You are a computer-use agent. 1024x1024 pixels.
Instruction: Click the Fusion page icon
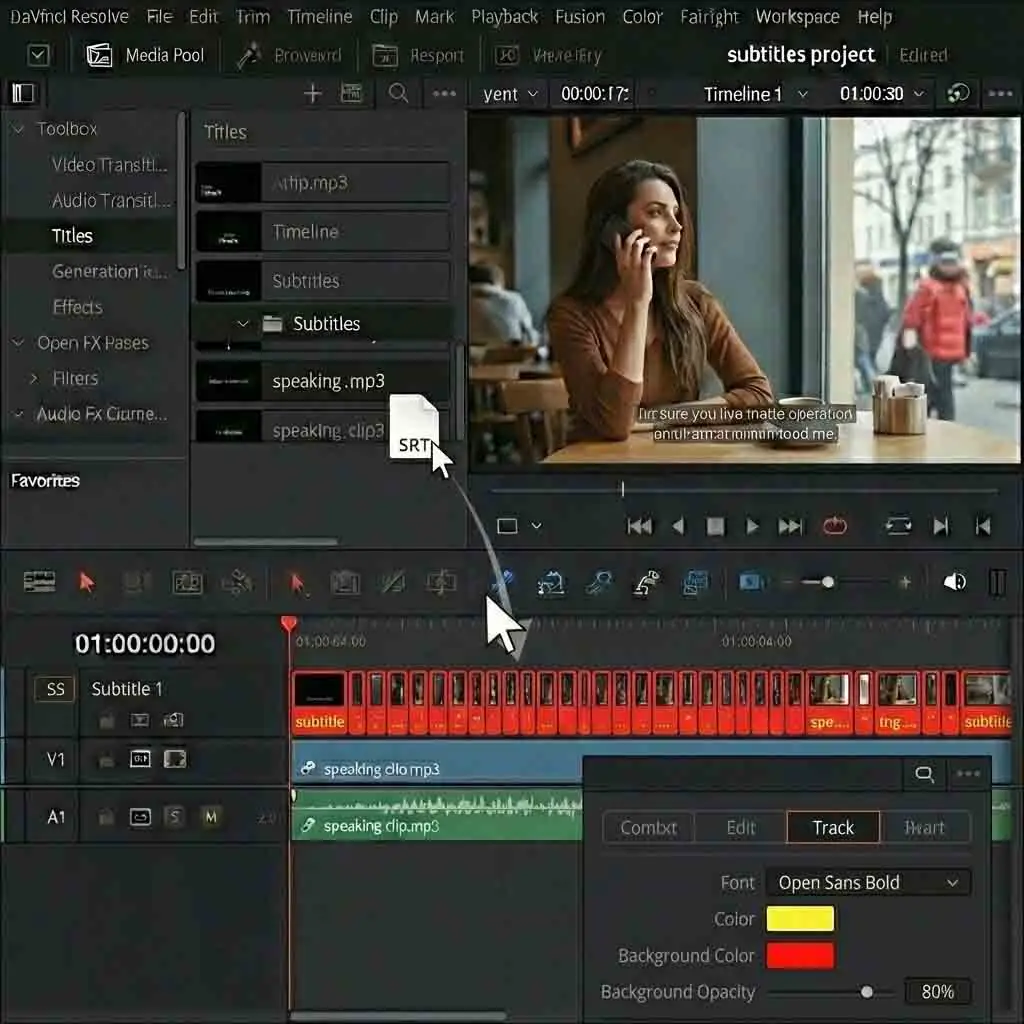click(580, 16)
